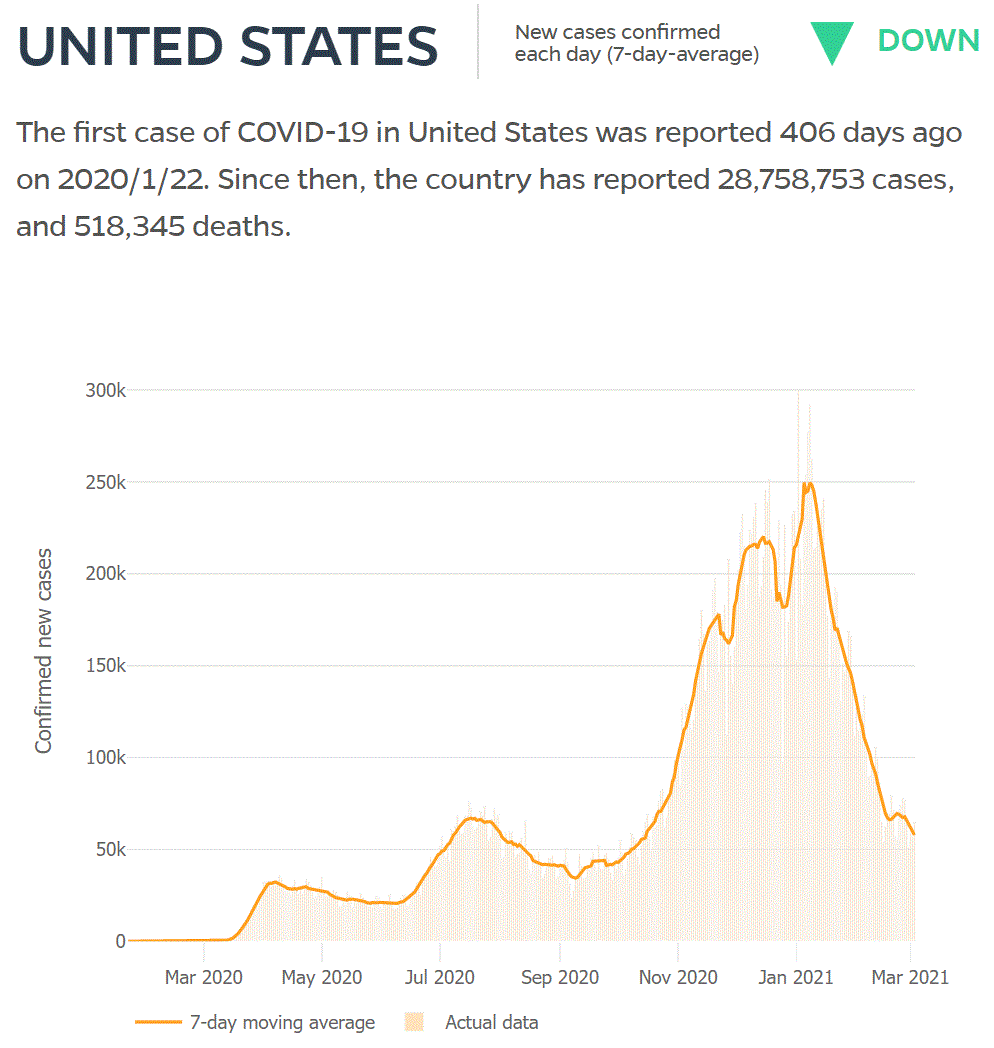Click the 250k y-axis tick label

click(106, 483)
